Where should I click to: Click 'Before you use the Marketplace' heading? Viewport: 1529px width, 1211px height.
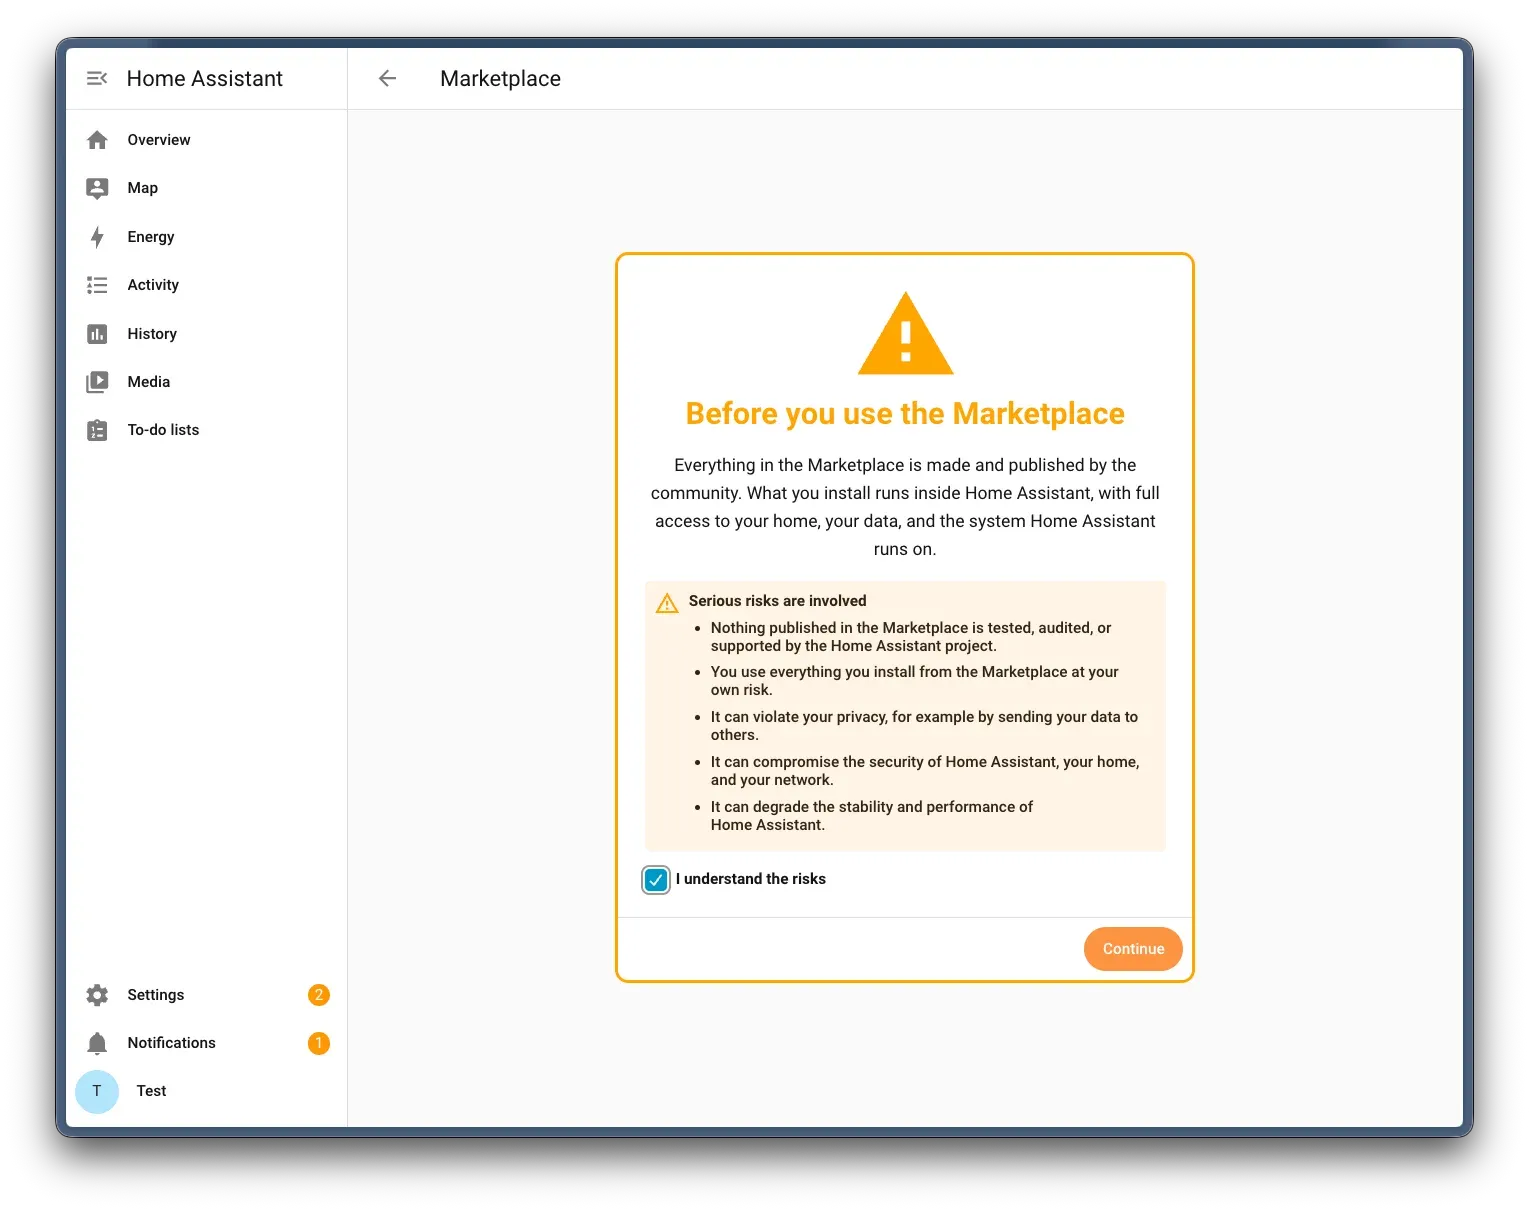click(x=905, y=414)
